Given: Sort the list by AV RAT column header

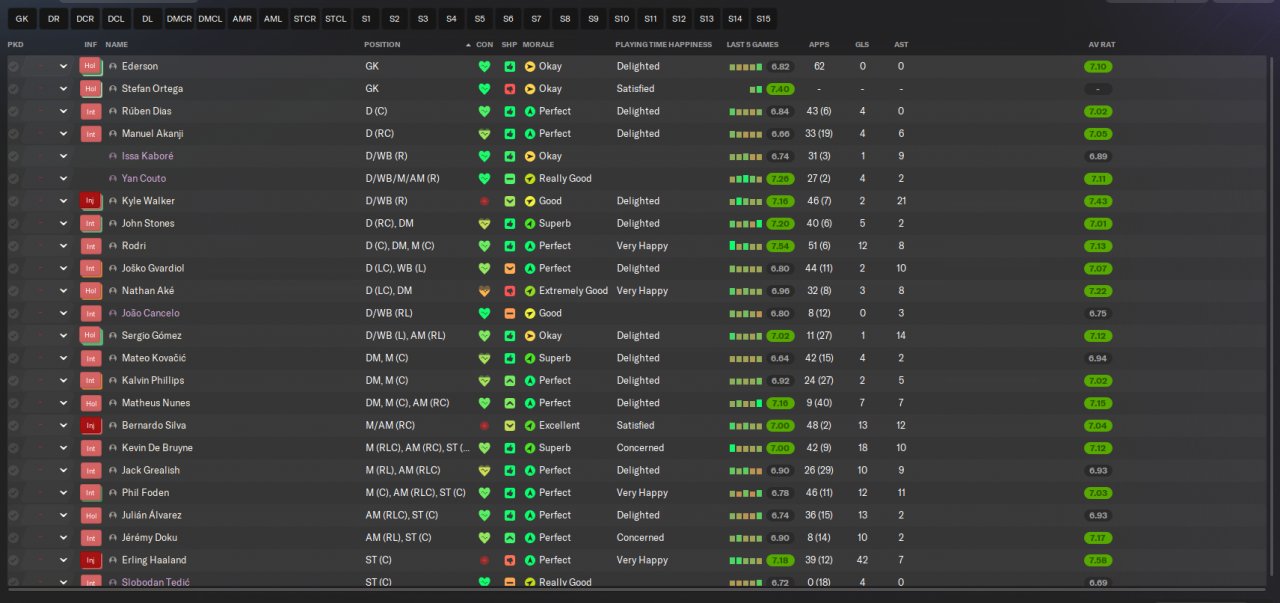Looking at the screenshot, I should (x=1101, y=45).
